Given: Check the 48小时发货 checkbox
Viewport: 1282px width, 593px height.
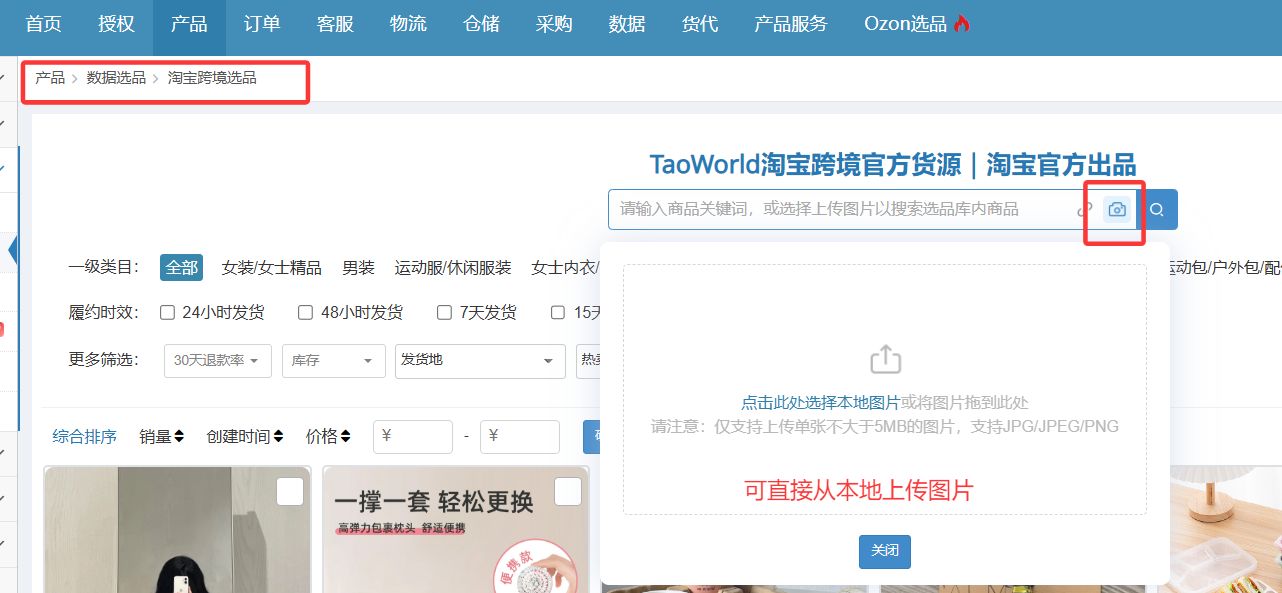Looking at the screenshot, I should (306, 313).
